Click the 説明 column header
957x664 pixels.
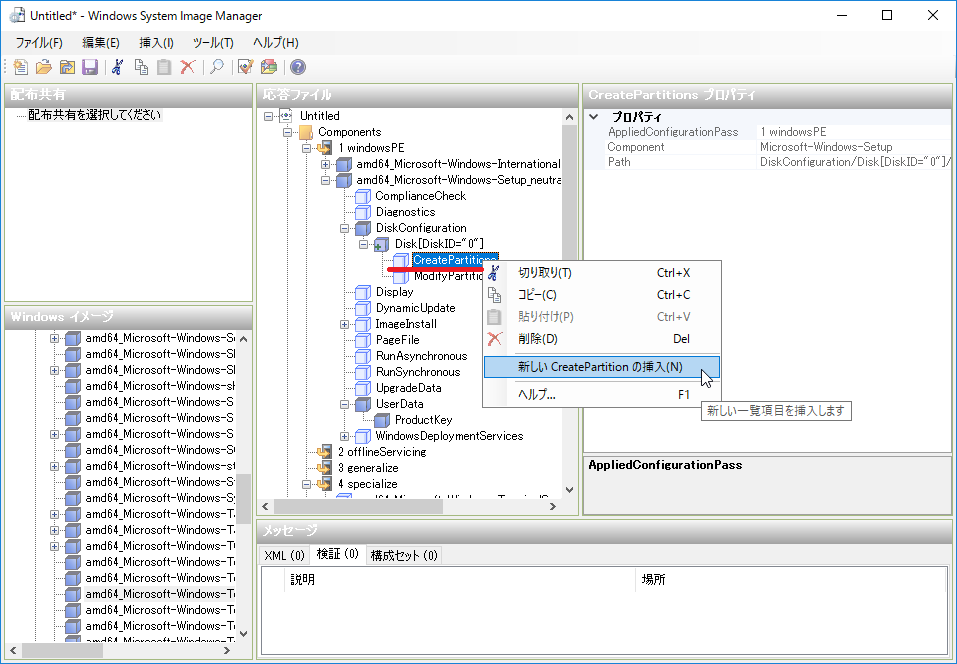tap(460, 579)
